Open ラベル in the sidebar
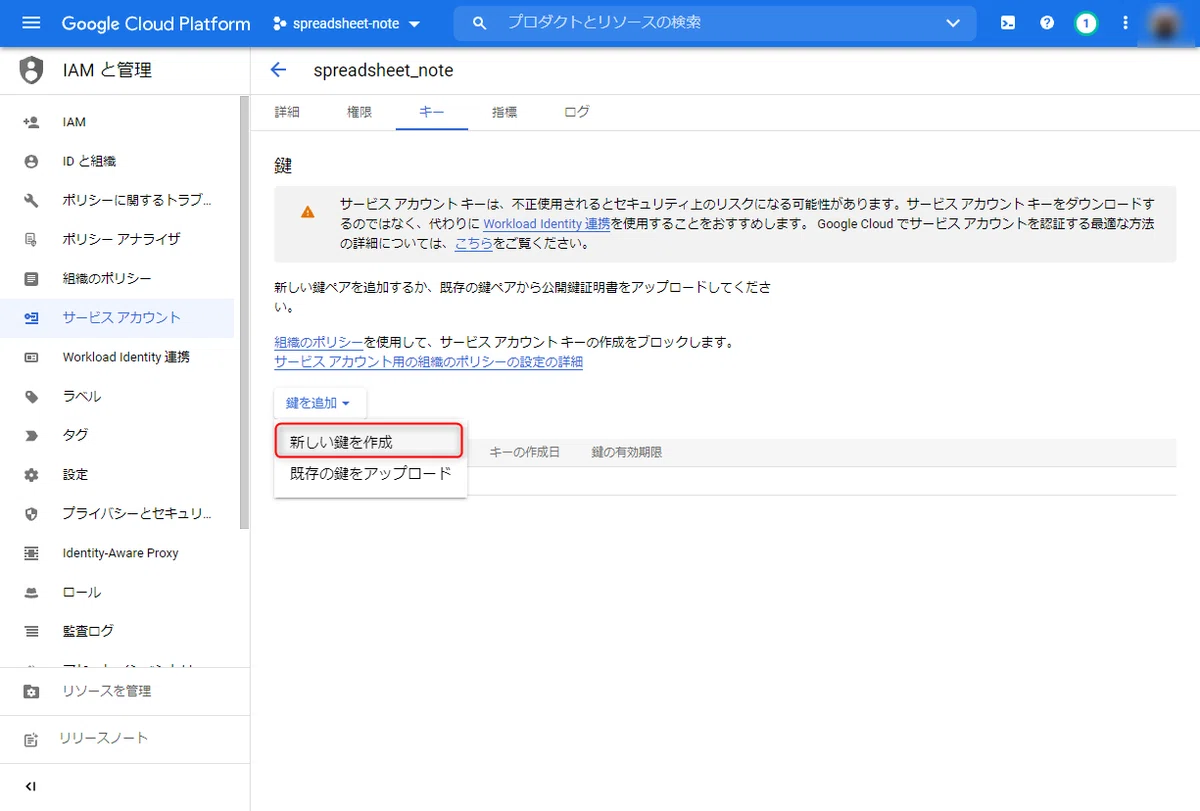Viewport: 1200px width, 811px height. click(81, 396)
